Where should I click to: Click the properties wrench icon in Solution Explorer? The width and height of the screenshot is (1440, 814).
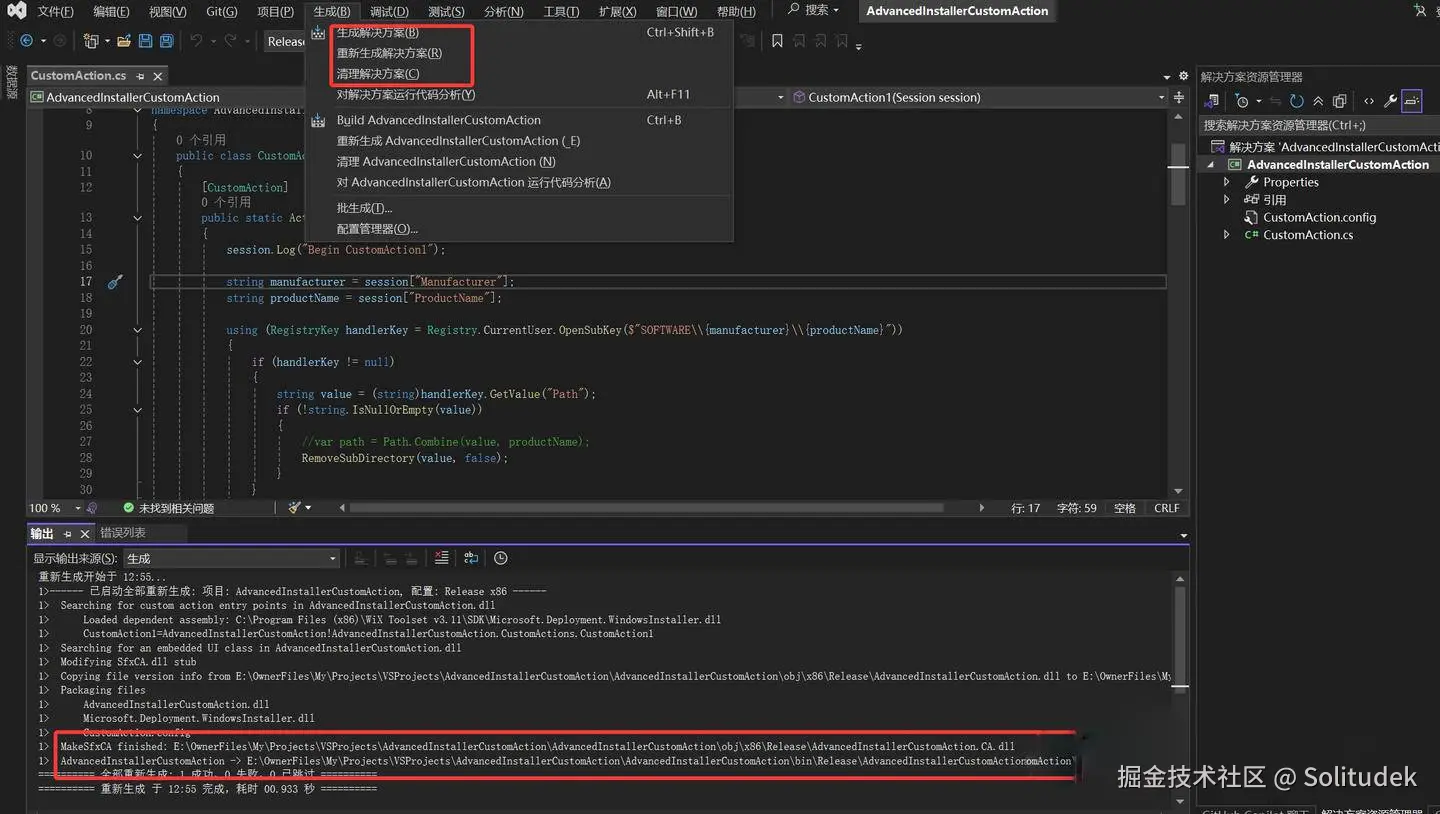click(1390, 101)
